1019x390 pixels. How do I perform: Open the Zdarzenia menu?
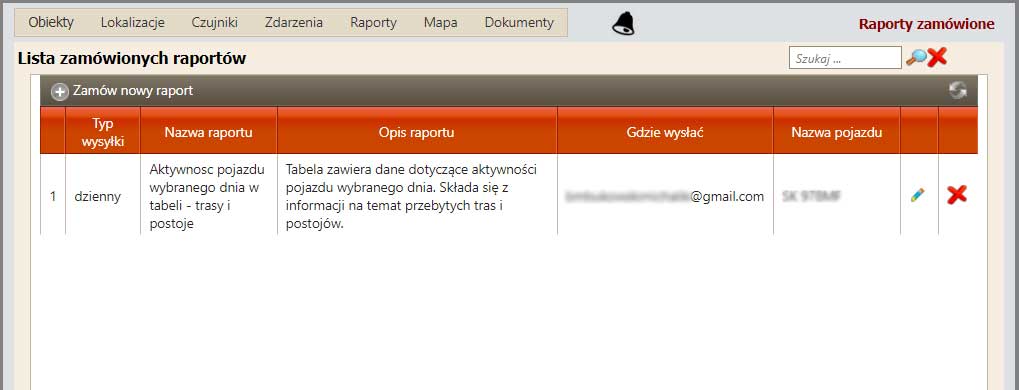[294, 23]
